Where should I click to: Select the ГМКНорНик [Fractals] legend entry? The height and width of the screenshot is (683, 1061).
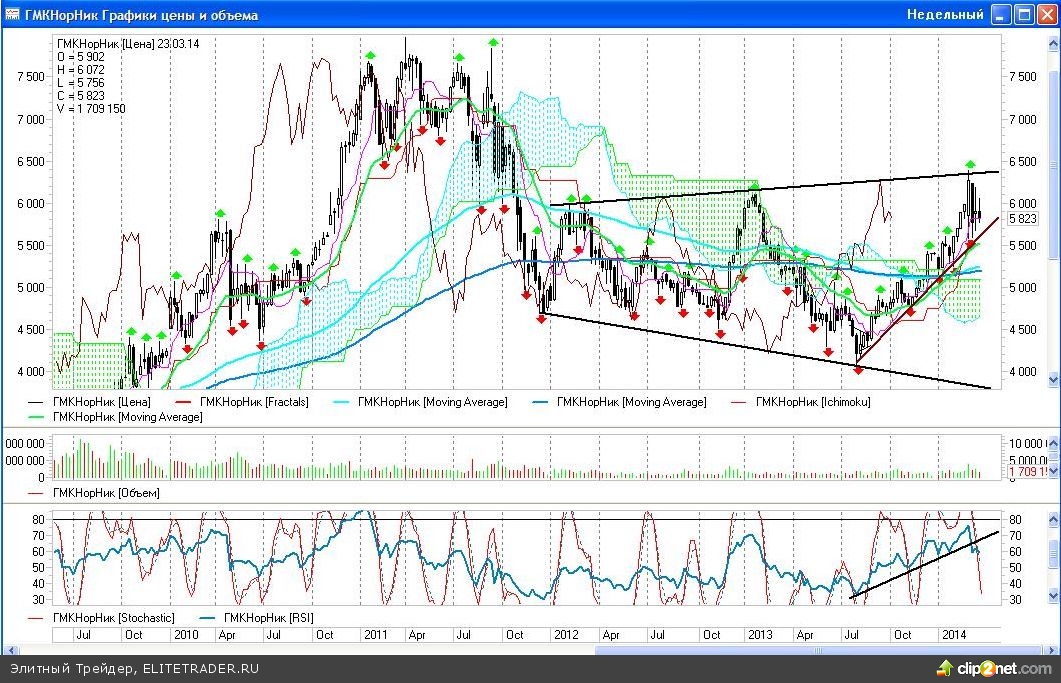(254, 402)
